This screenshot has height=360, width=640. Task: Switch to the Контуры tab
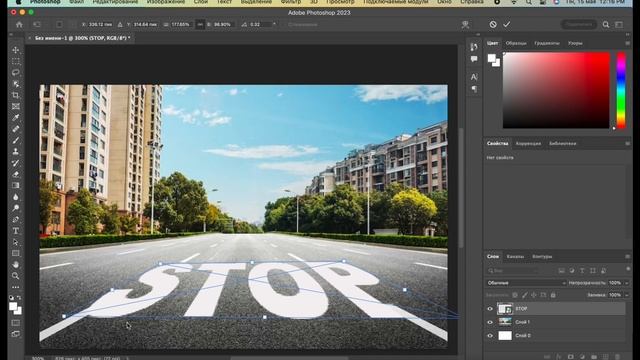(x=542, y=257)
